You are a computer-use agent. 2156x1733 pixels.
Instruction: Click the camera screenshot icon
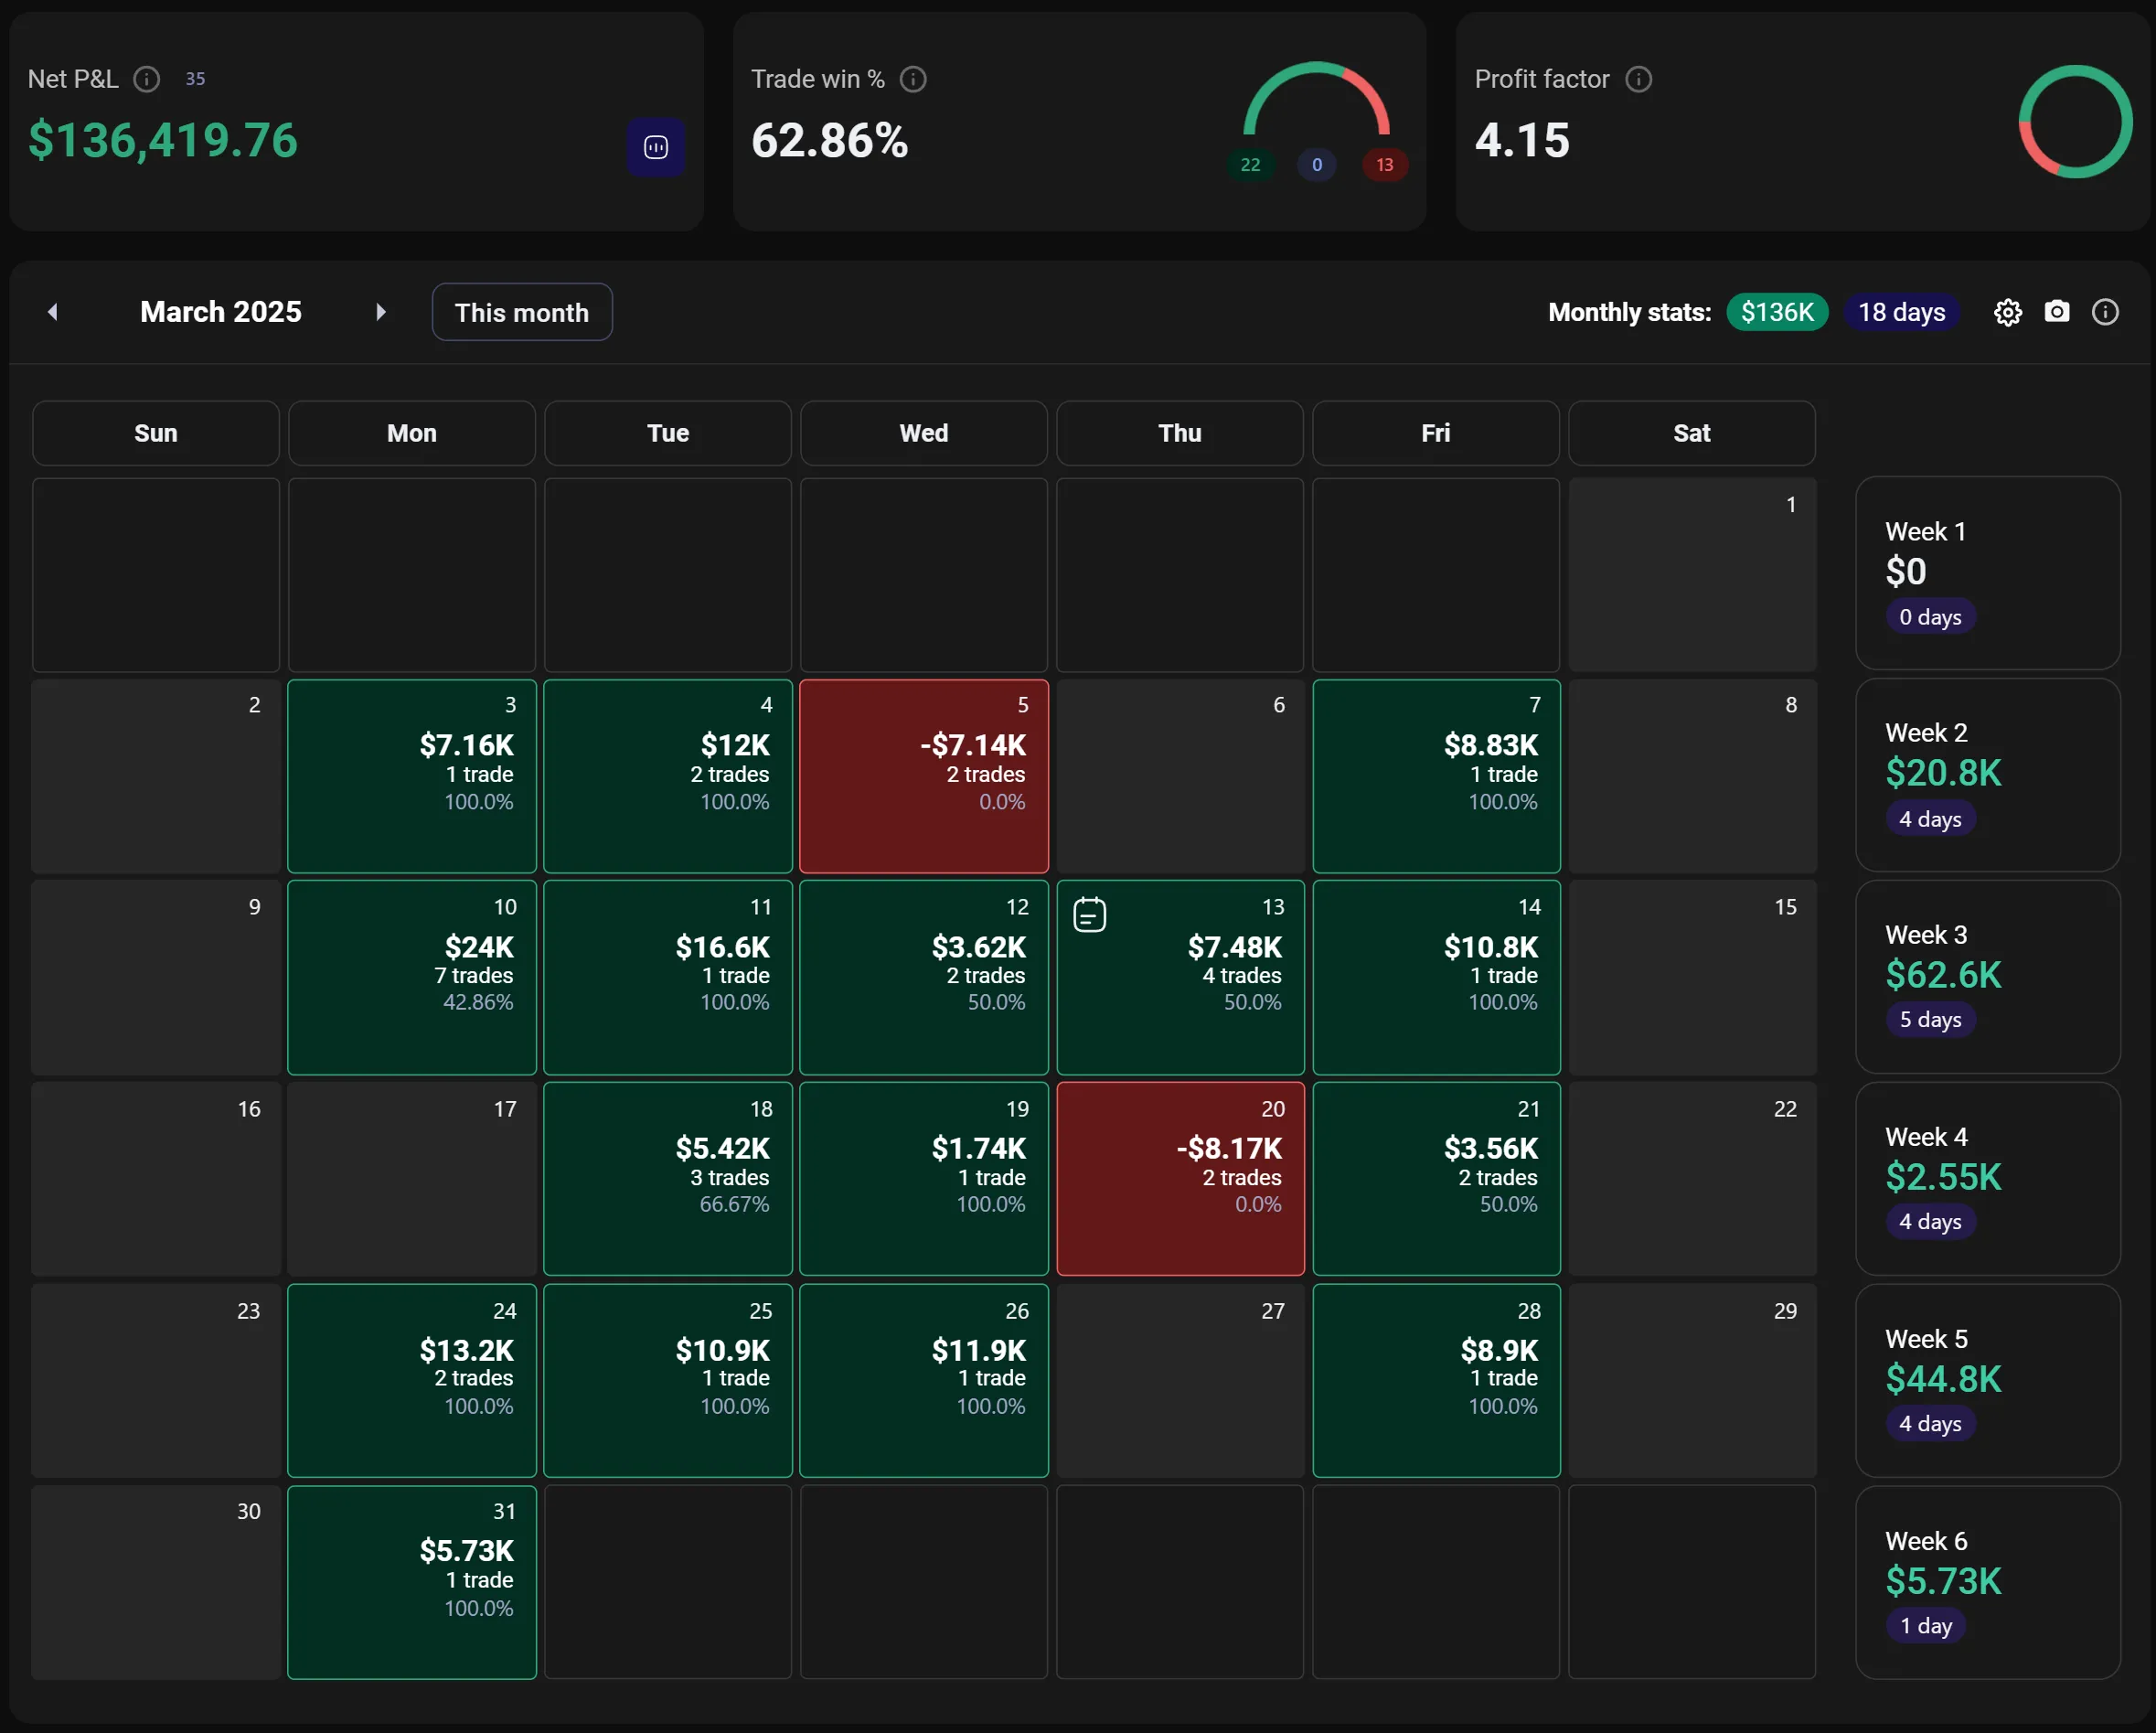(x=2056, y=312)
